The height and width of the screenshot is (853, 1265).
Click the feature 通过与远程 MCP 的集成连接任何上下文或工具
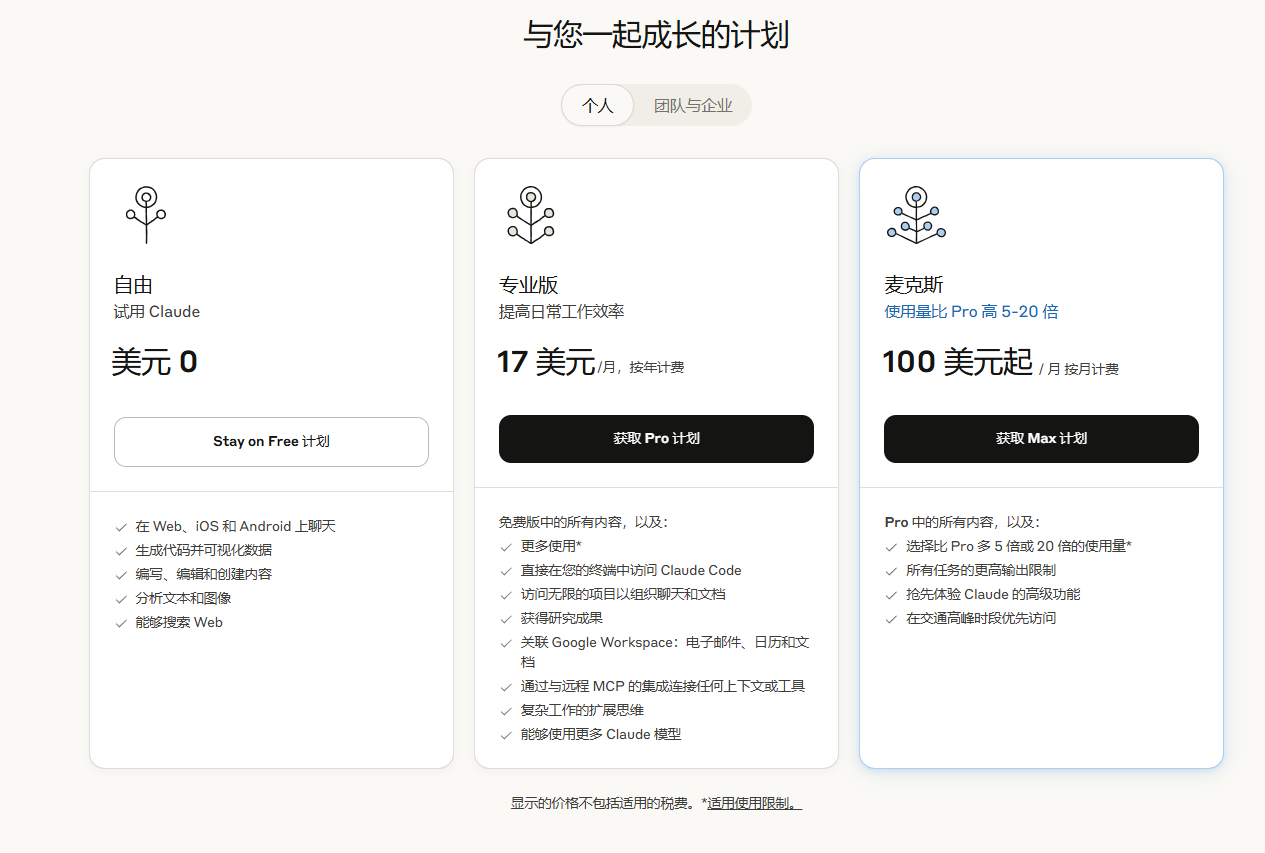coord(663,686)
